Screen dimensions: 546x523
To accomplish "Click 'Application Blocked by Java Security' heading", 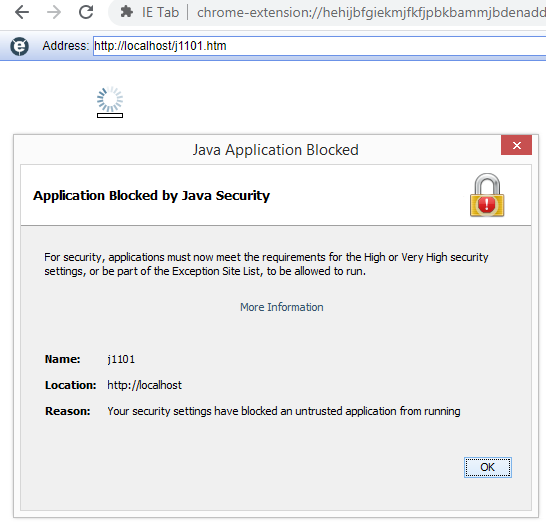I will coord(151,196).
